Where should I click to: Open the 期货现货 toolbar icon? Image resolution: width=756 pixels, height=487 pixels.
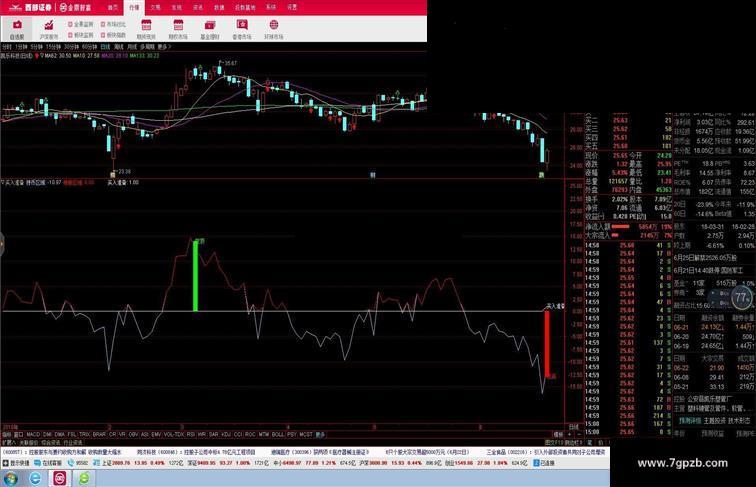click(x=146, y=29)
